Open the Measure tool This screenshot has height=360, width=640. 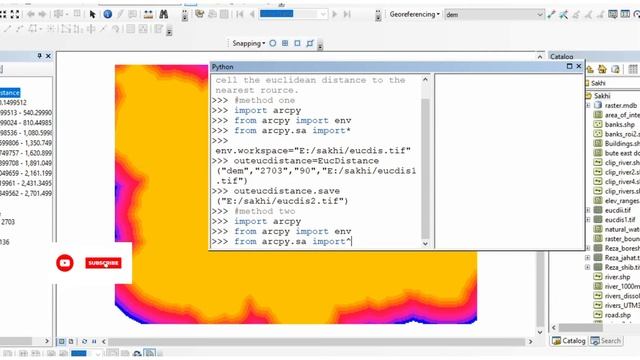coord(148,14)
